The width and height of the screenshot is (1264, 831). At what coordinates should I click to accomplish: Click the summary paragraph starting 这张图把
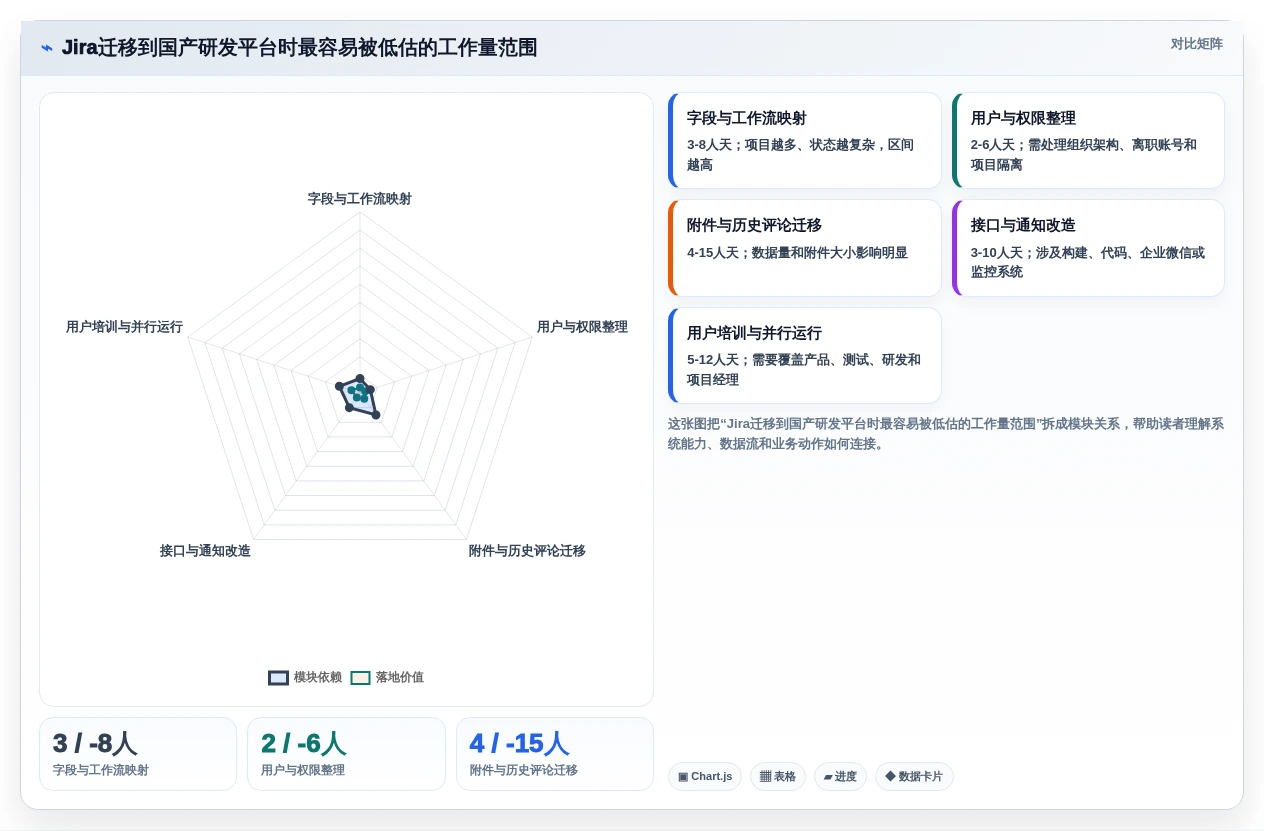click(x=946, y=433)
